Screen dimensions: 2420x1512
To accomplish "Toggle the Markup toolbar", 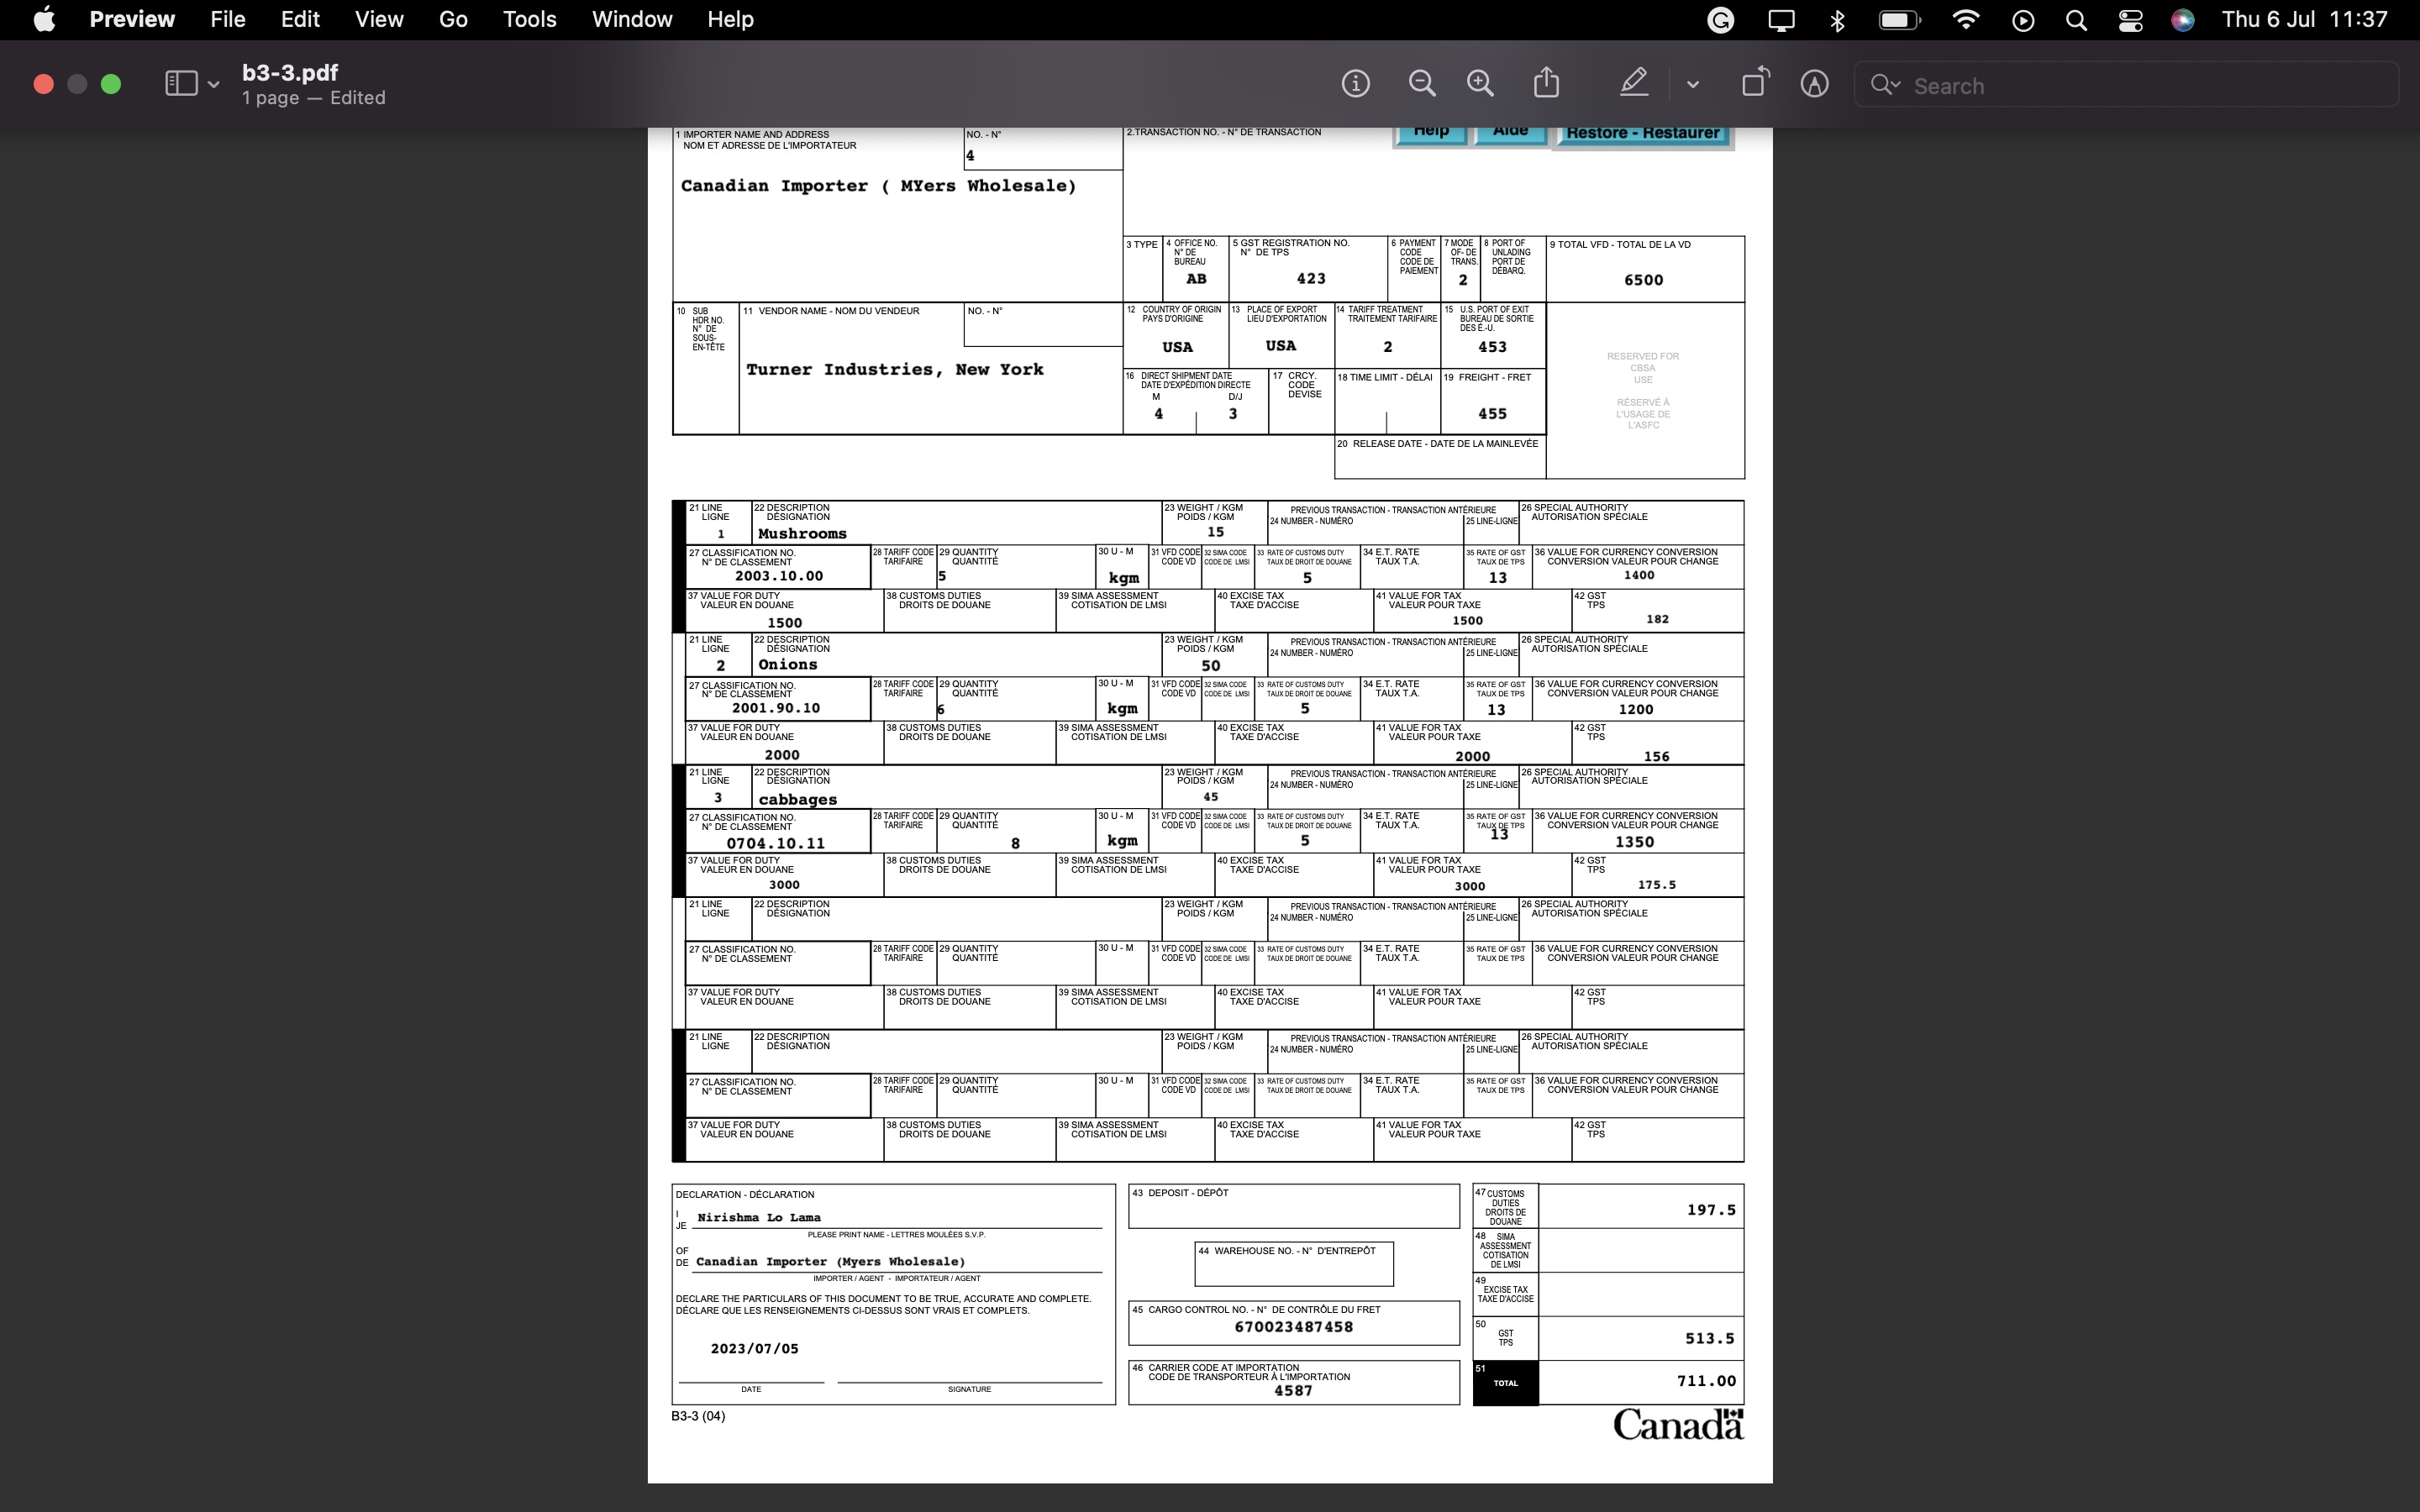I will coord(1813,83).
